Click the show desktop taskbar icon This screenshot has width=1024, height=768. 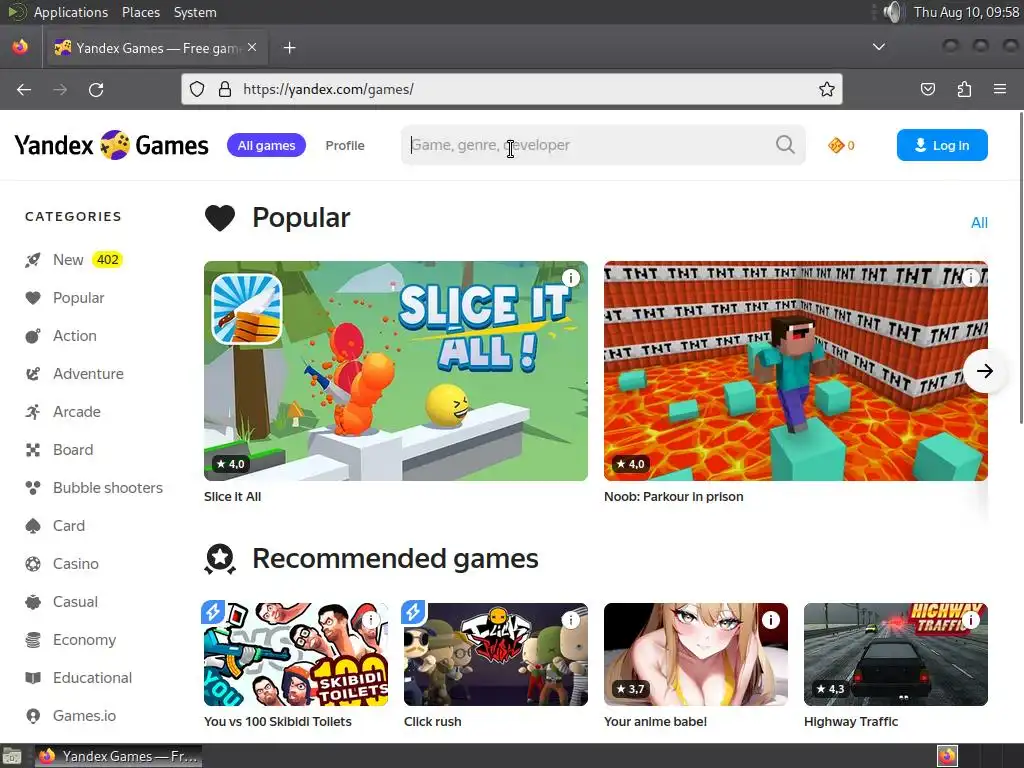pos(12,756)
